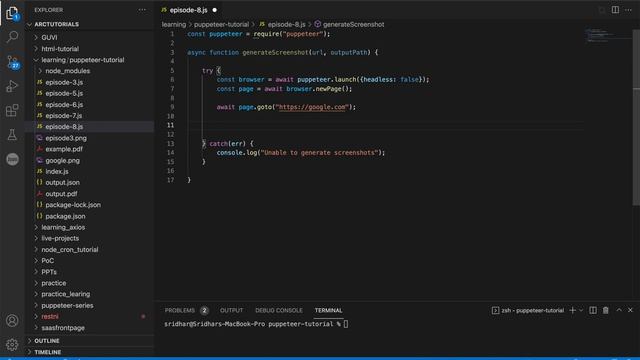Split the terminal panel

pos(593,311)
